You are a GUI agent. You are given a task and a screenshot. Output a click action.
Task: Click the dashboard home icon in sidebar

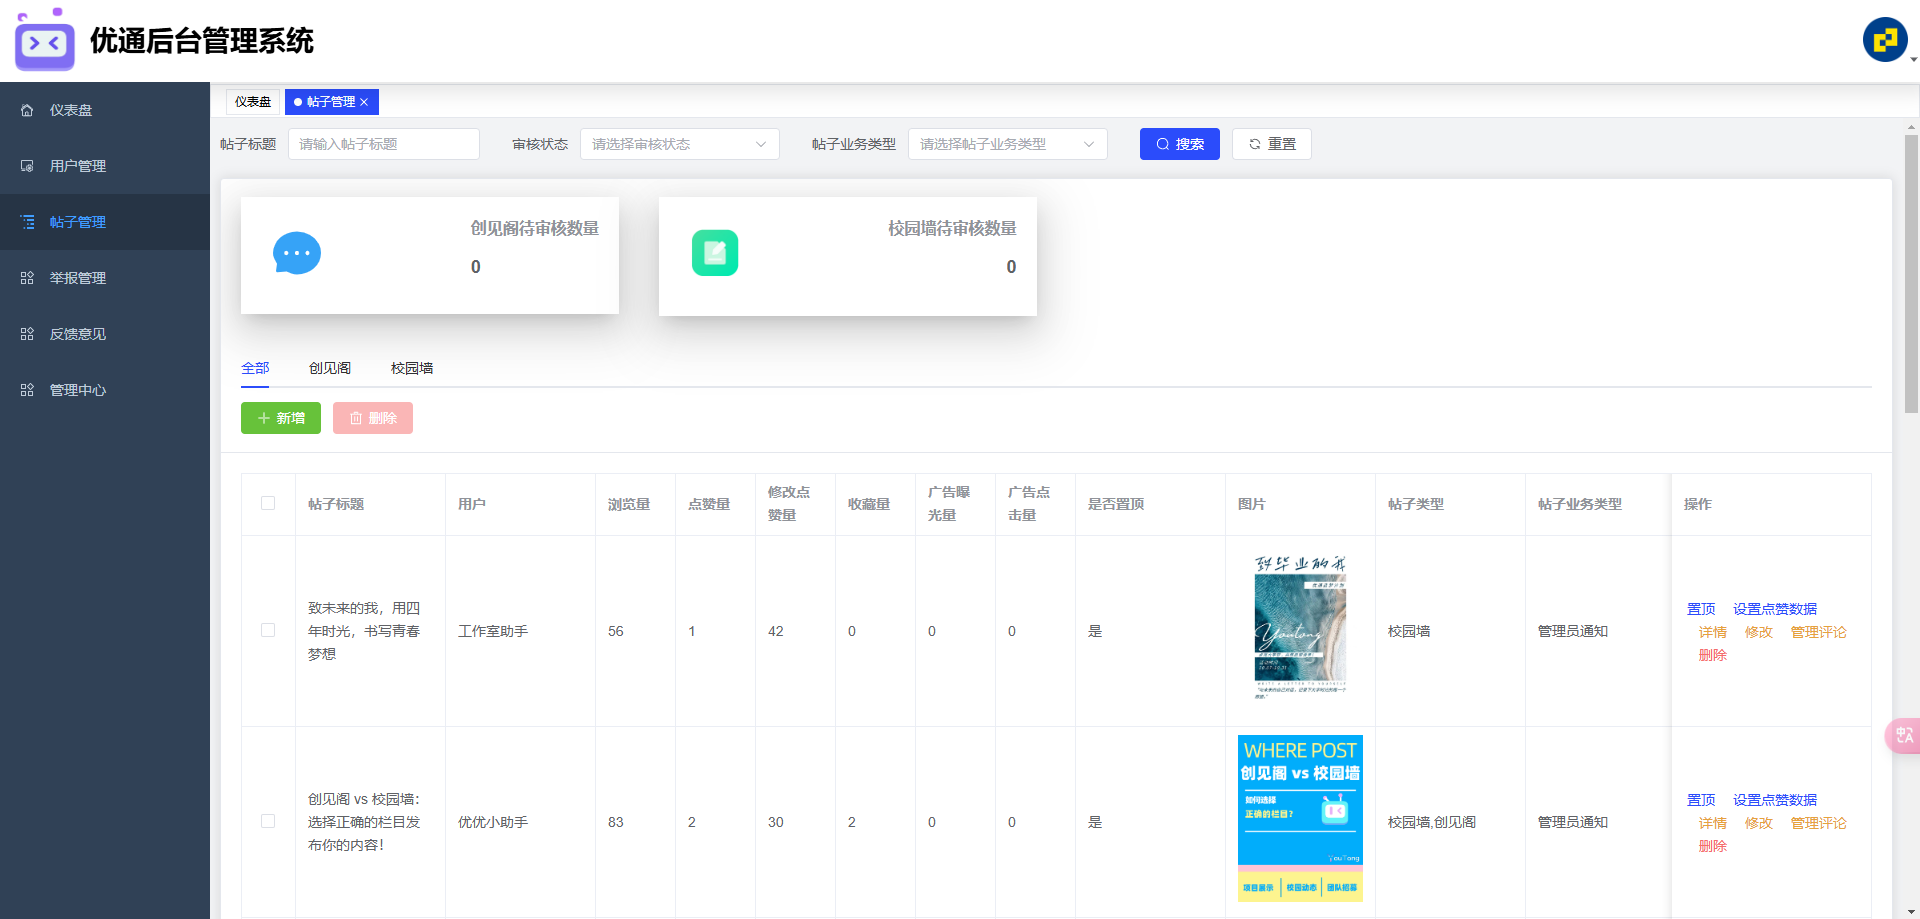click(27, 110)
